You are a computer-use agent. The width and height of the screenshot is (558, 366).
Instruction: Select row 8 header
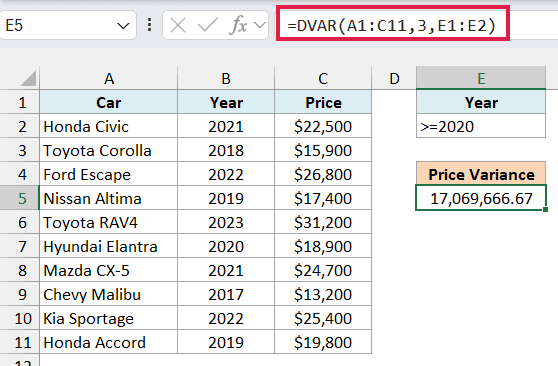click(x=20, y=270)
